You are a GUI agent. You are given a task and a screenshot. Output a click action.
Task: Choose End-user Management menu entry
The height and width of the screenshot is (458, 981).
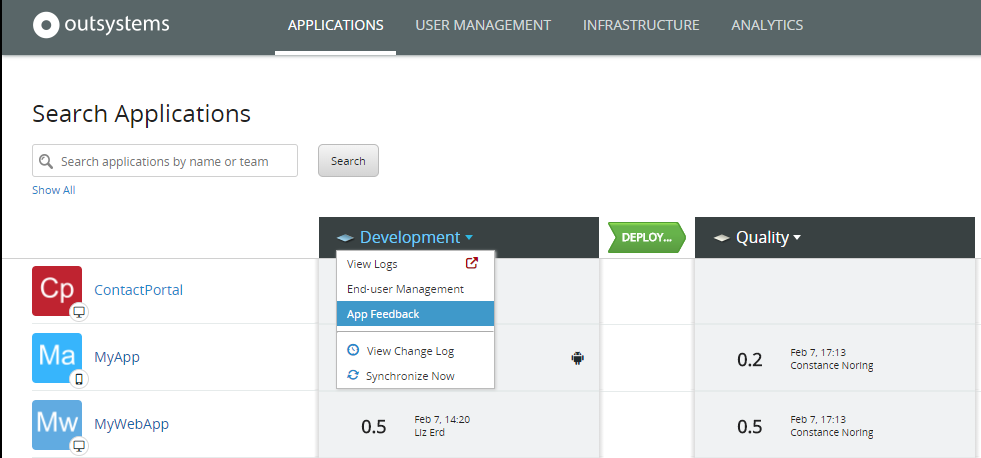pyautogui.click(x=405, y=289)
